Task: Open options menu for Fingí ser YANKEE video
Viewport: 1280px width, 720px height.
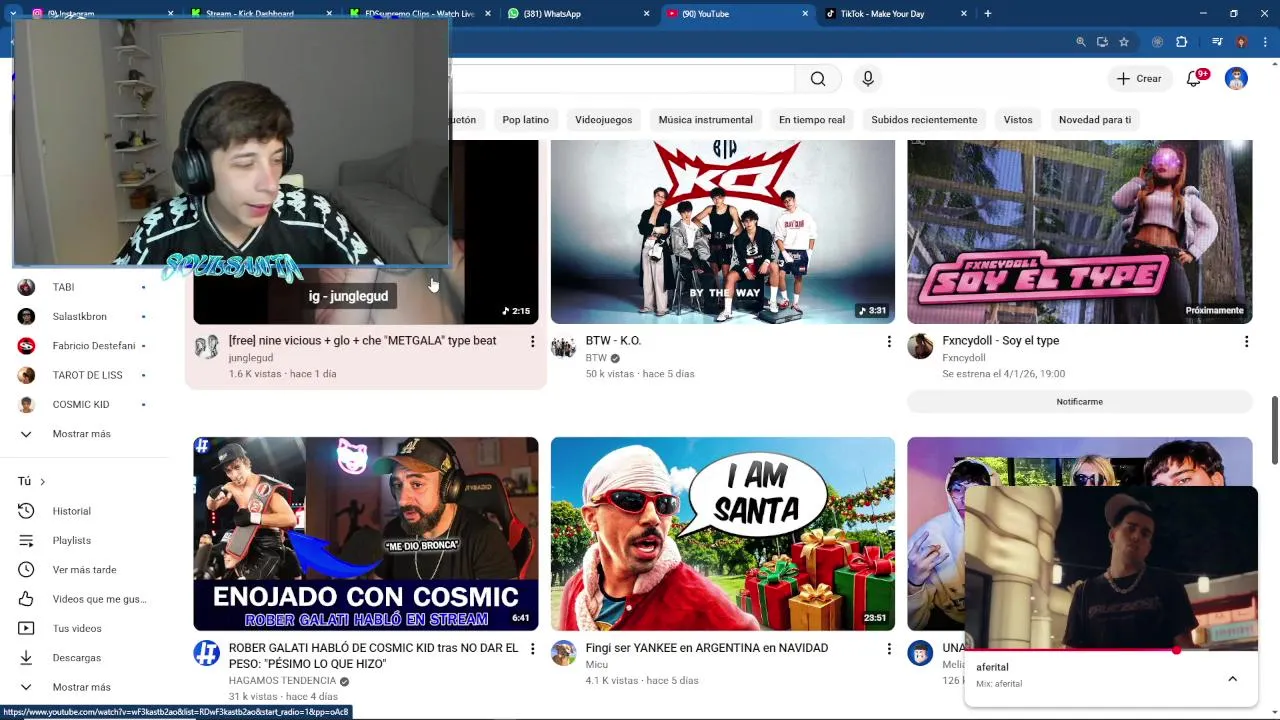Action: click(x=889, y=649)
